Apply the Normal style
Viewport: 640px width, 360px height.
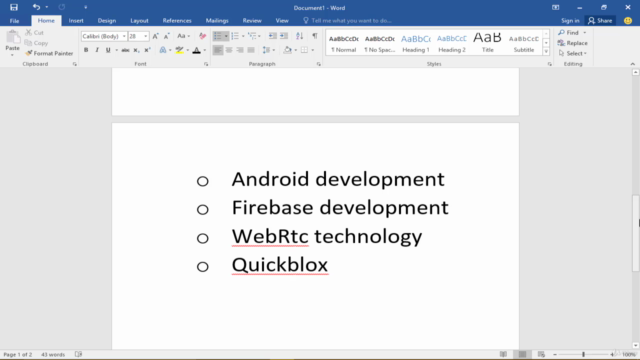pos(344,43)
